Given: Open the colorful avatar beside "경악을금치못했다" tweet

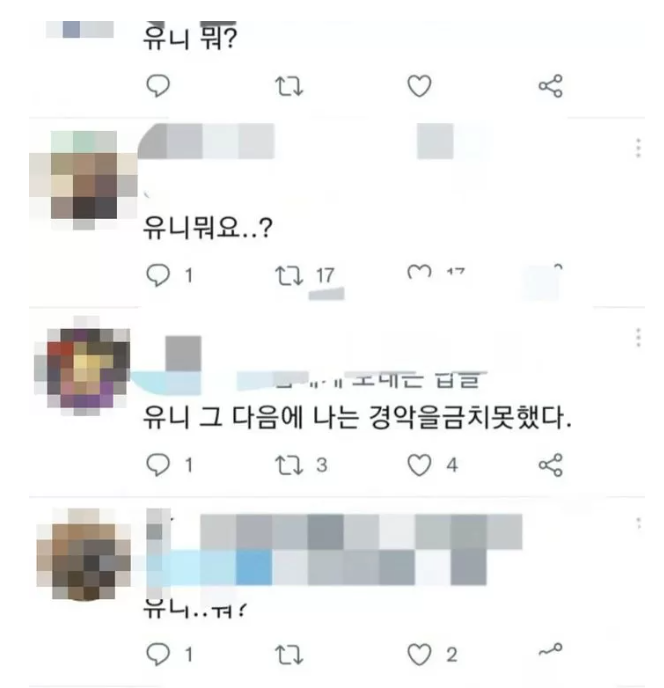Looking at the screenshot, I should [82, 366].
